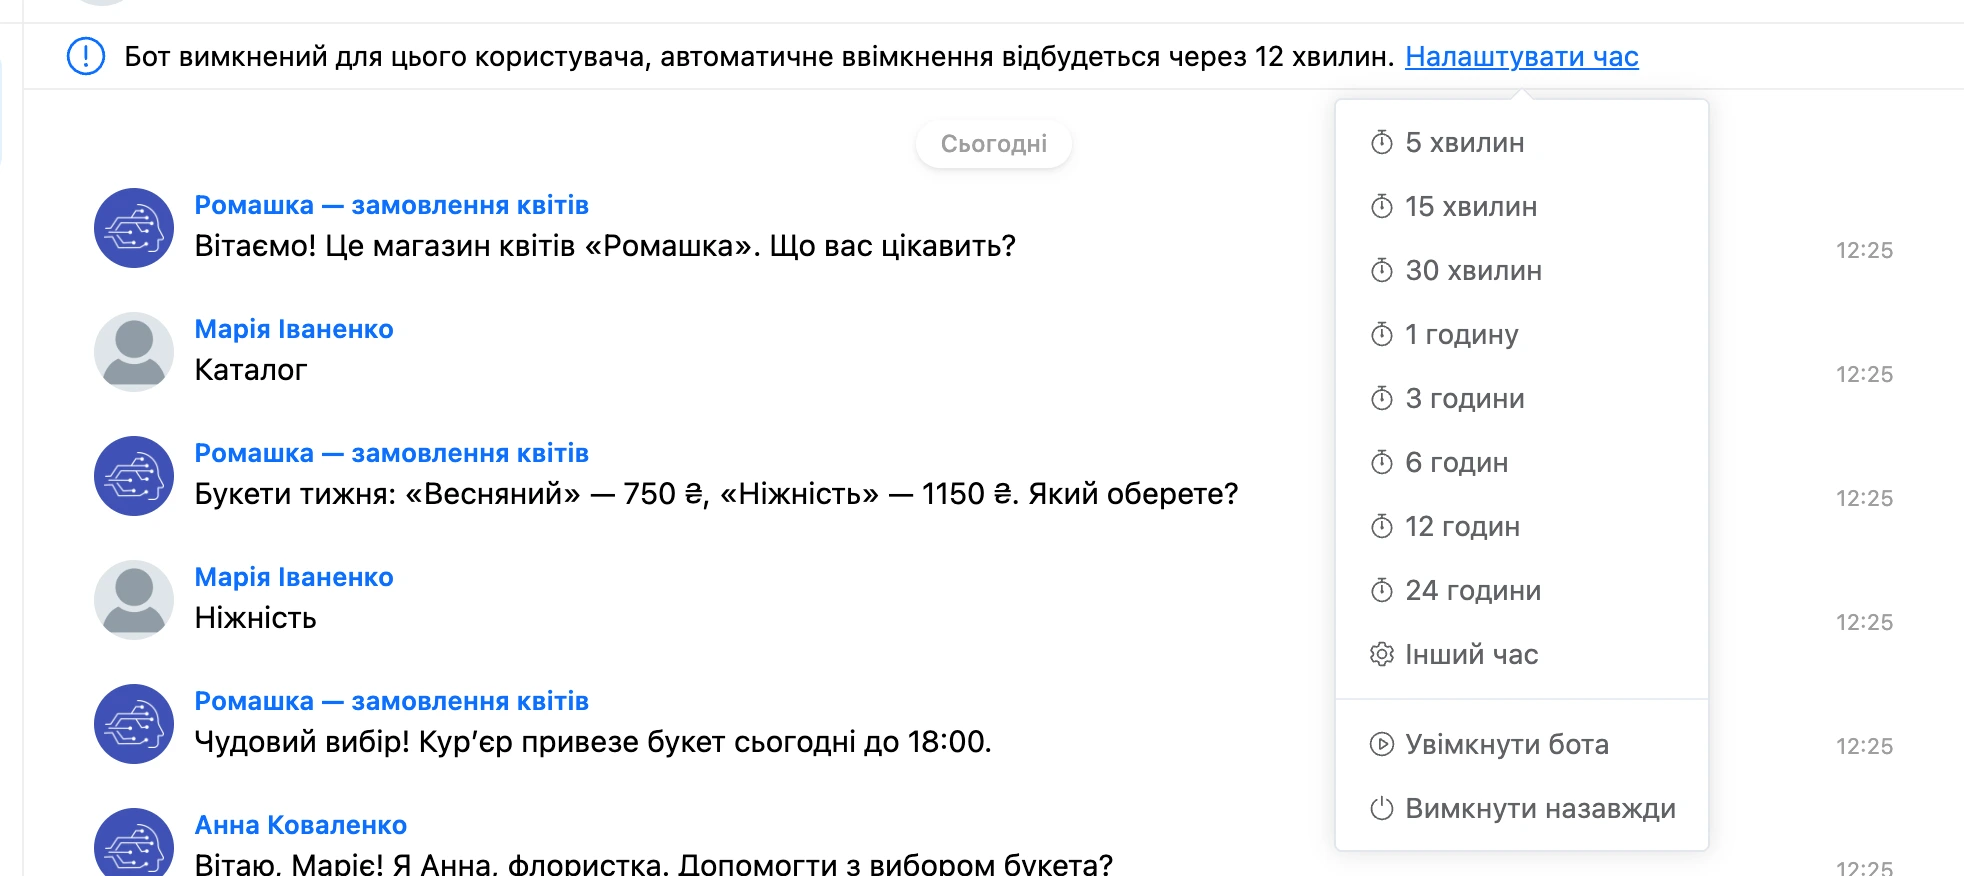Click the 'Чудовий вибір!' delivery message text
The height and width of the screenshot is (876, 1964).
point(593,742)
